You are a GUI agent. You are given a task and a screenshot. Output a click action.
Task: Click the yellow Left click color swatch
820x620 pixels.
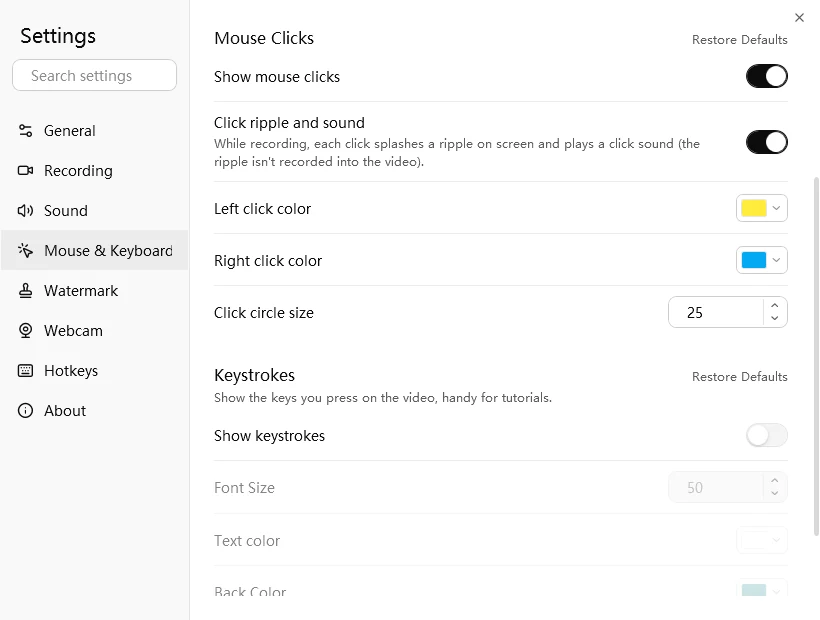point(754,208)
